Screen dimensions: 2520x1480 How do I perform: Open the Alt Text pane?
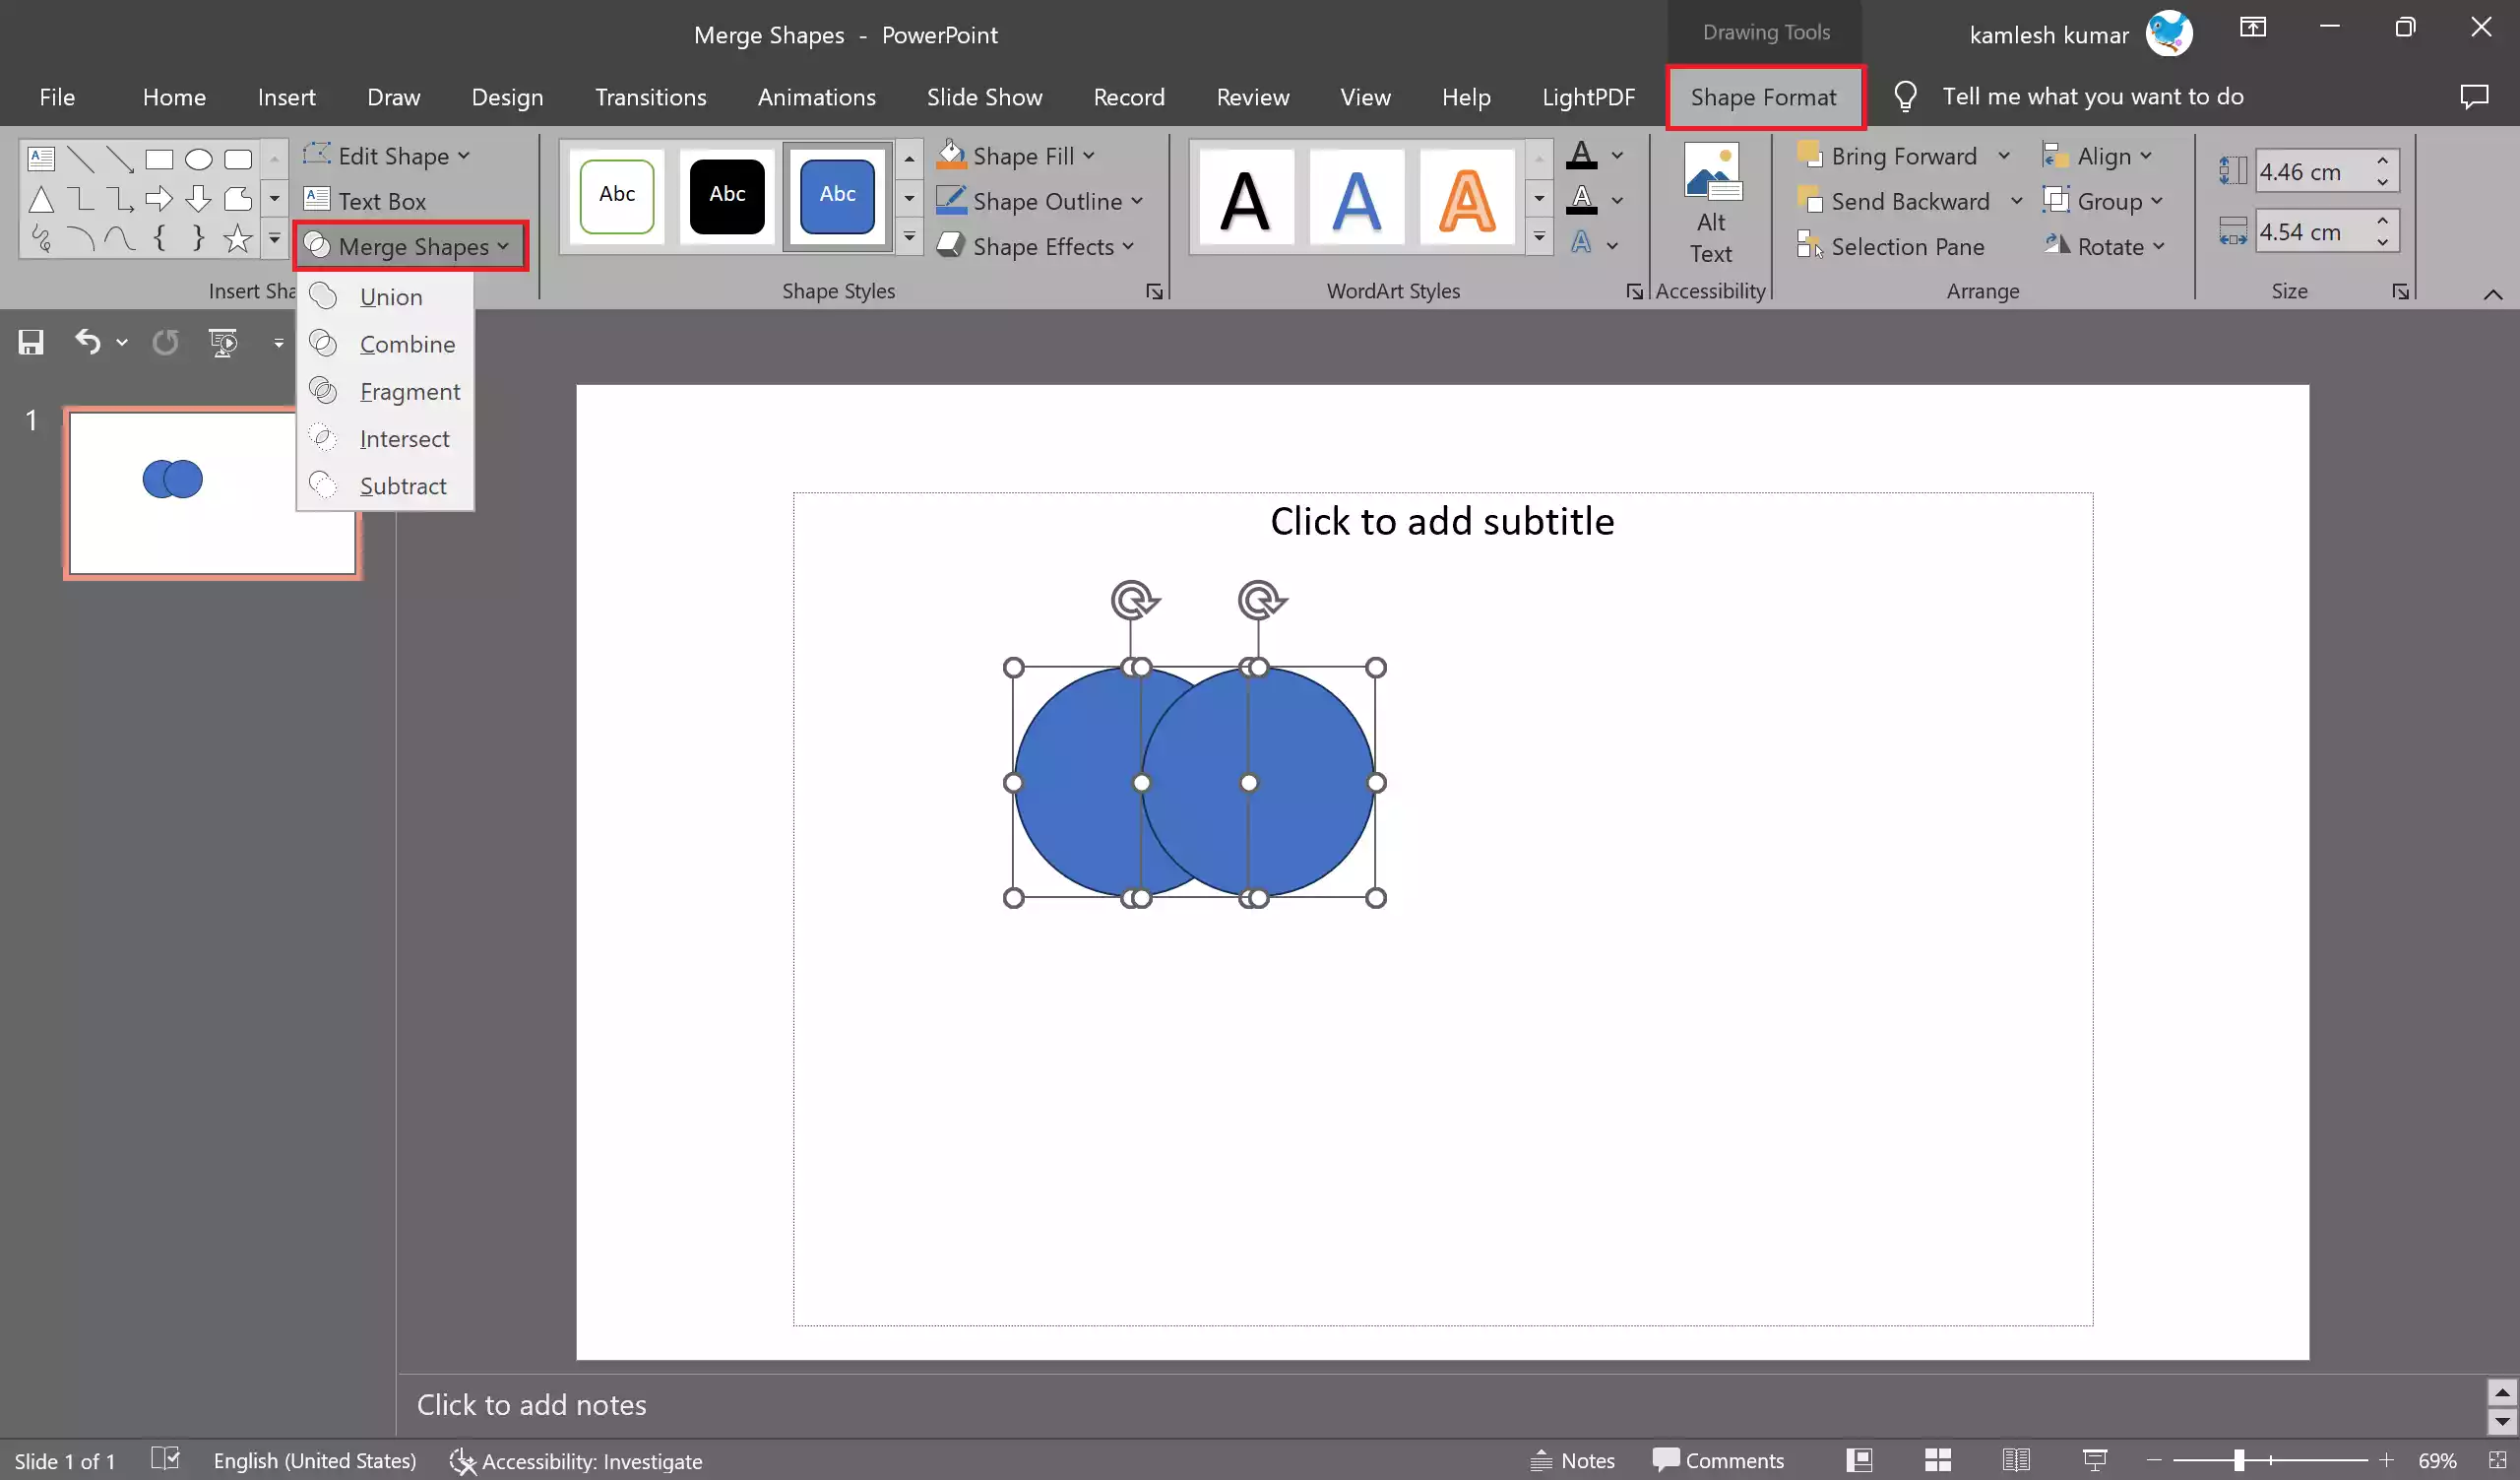point(1712,200)
